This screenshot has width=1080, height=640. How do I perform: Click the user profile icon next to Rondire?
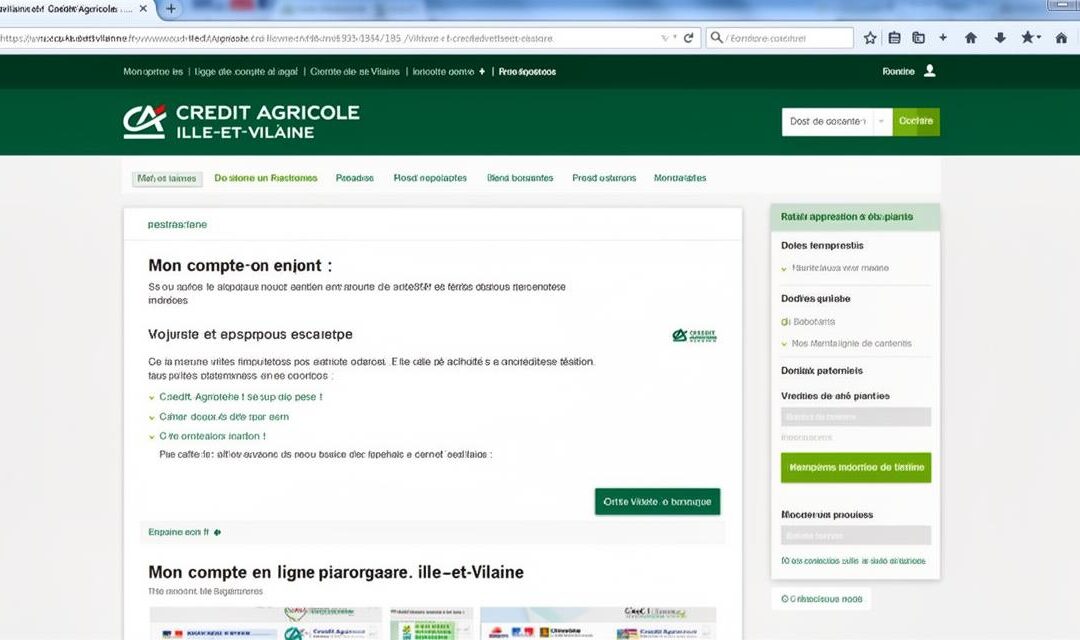(929, 71)
